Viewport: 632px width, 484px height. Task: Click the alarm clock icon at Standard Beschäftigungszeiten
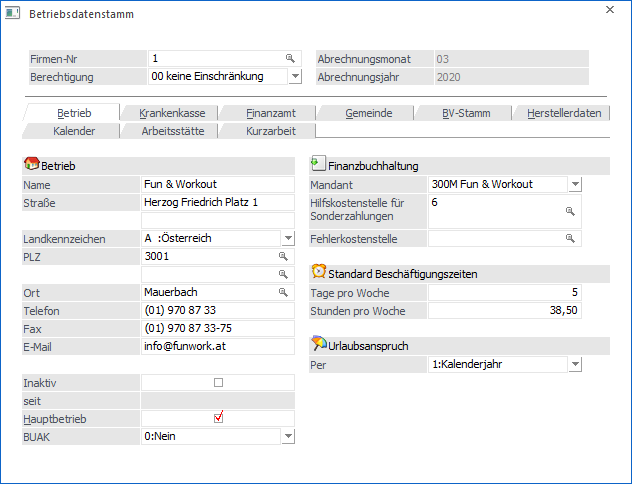tap(319, 273)
